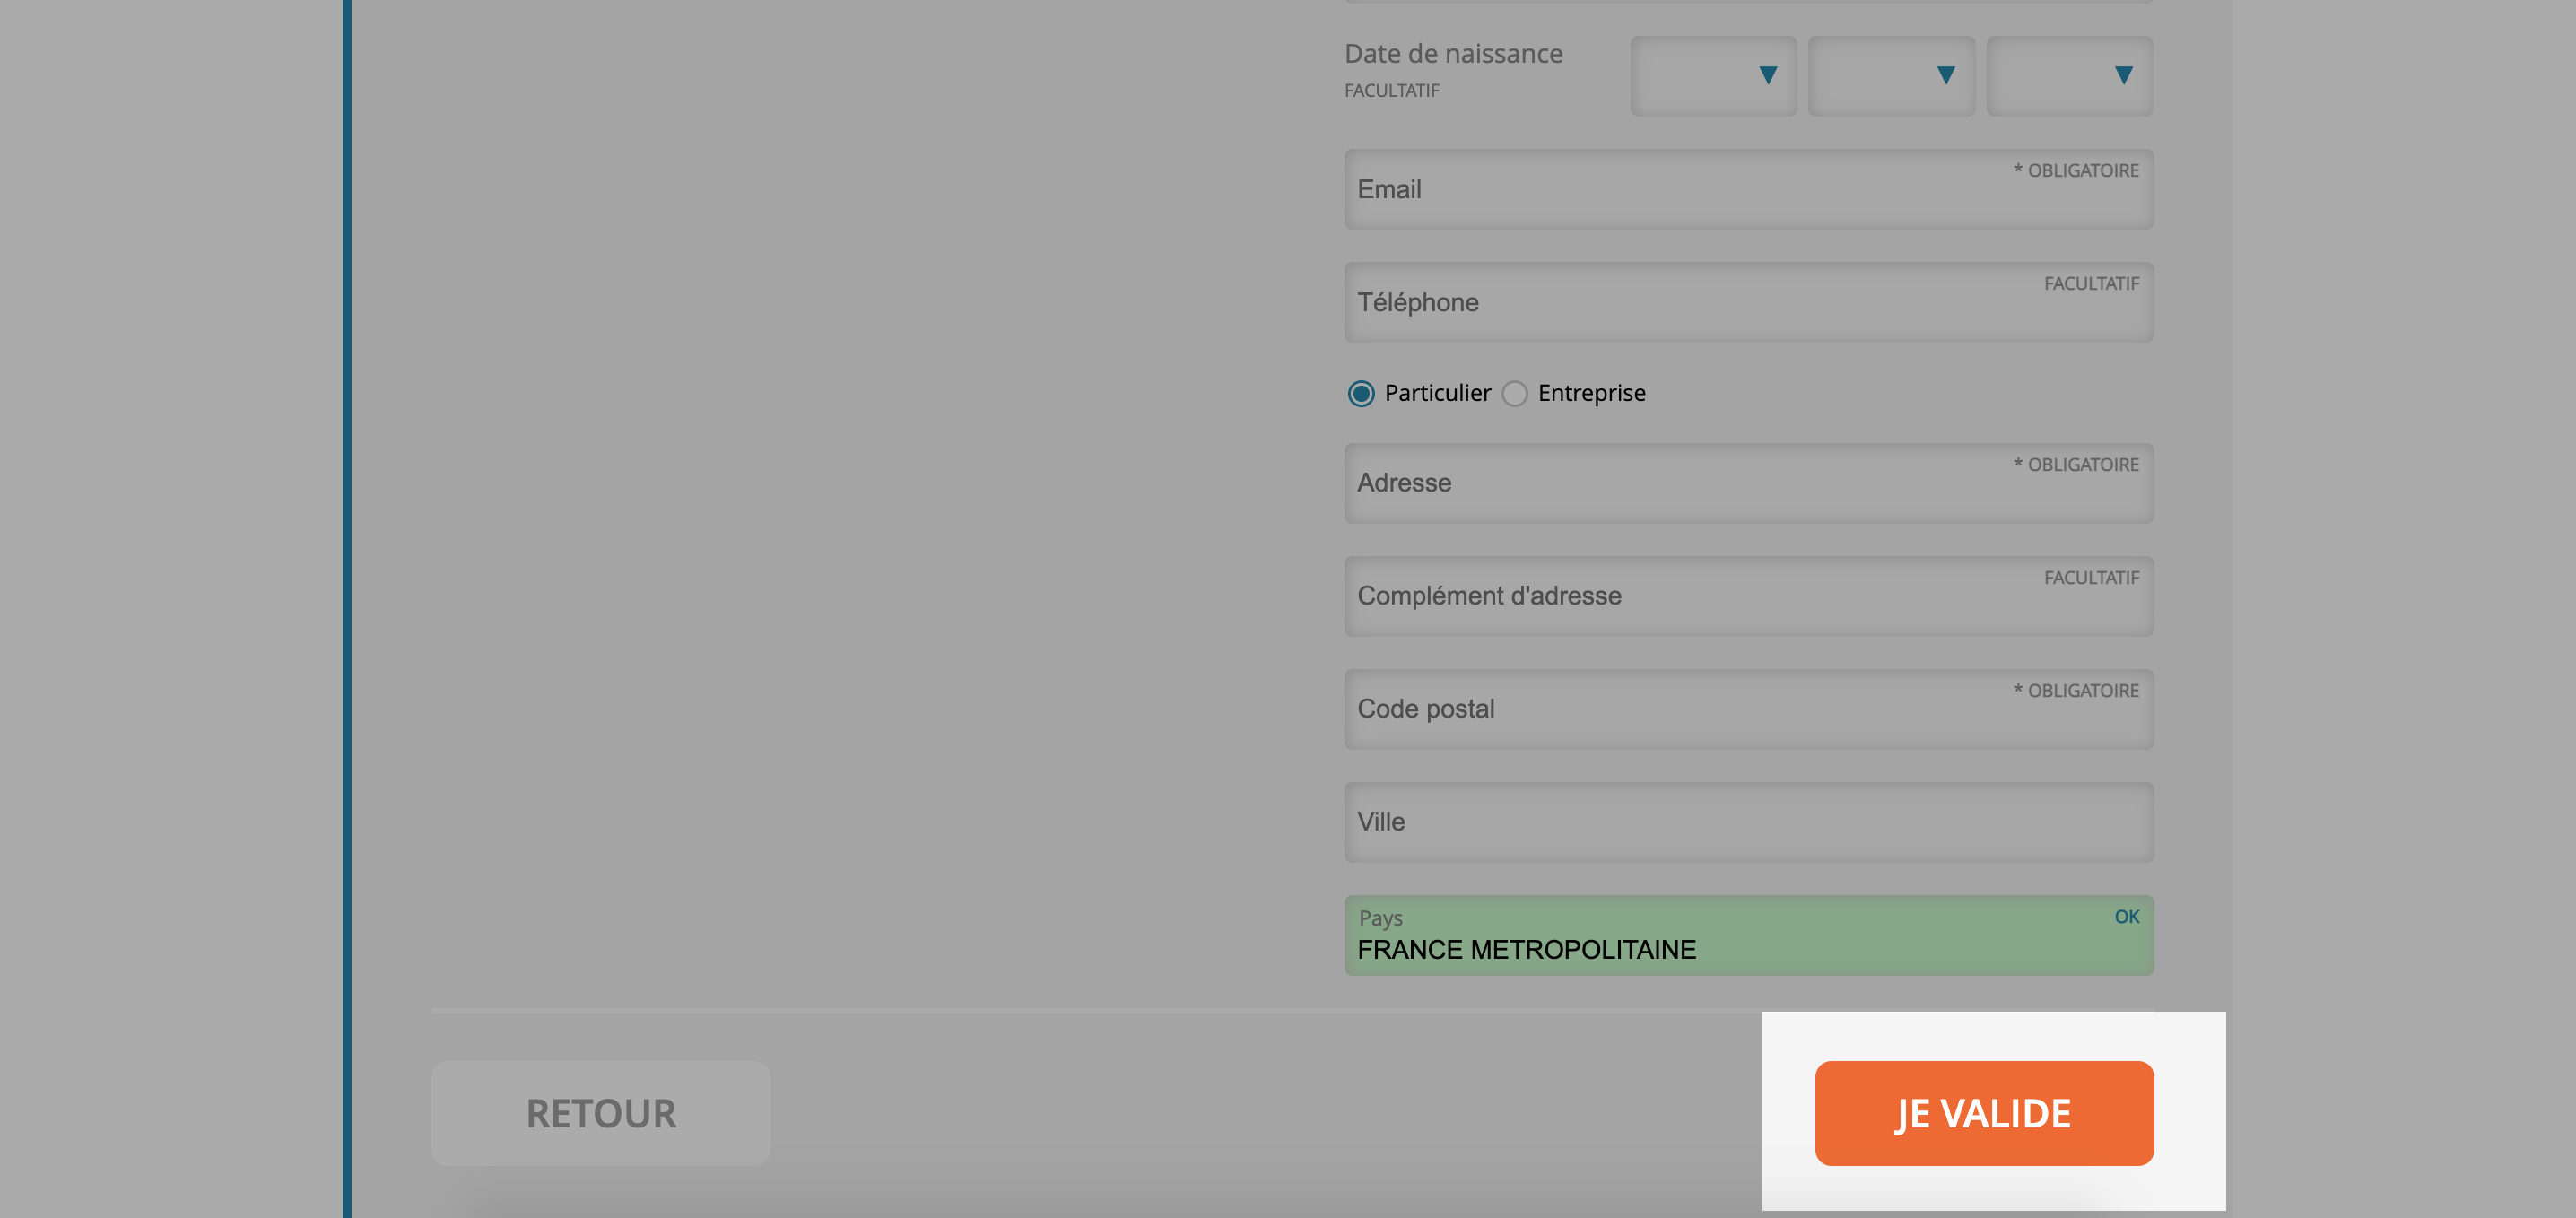Viewport: 2576px width, 1218px height.
Task: Click the orange JE VALIDE button
Action: [x=1984, y=1113]
